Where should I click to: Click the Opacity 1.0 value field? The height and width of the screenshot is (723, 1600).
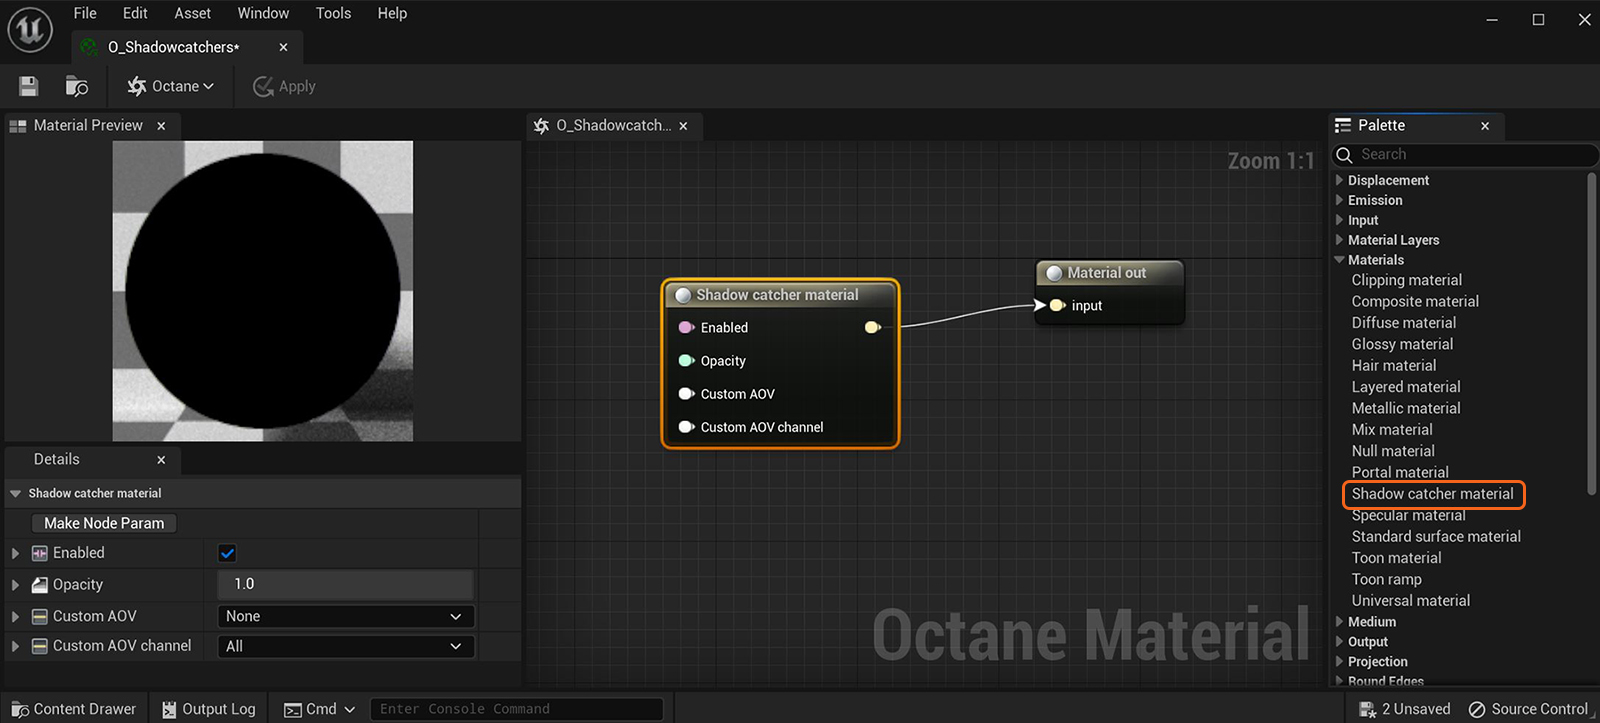point(345,584)
